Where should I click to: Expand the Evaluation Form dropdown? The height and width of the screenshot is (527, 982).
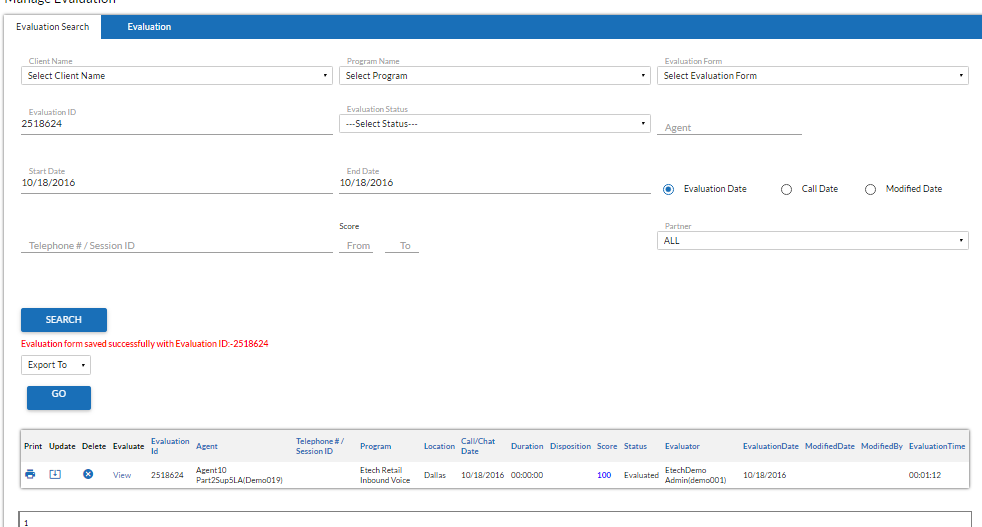coord(813,76)
